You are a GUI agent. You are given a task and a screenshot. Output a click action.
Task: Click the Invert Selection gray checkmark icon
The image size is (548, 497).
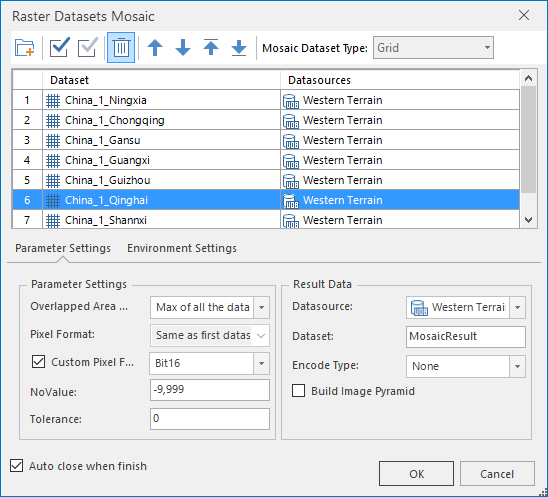(x=87, y=48)
